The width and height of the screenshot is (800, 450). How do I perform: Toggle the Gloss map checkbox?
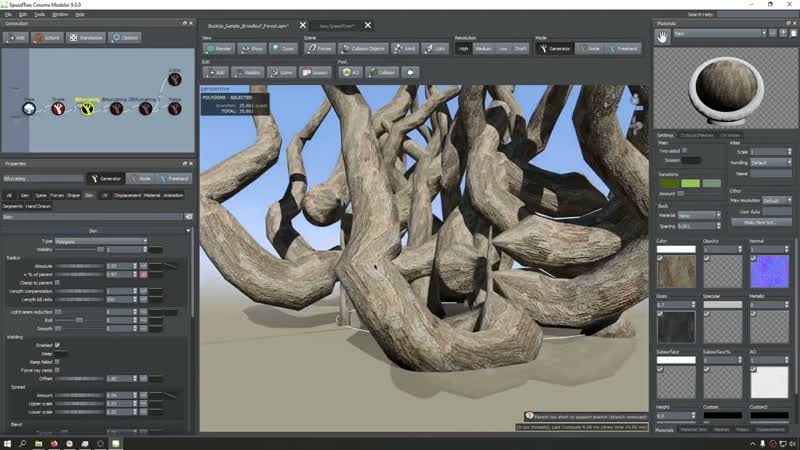tap(660, 314)
